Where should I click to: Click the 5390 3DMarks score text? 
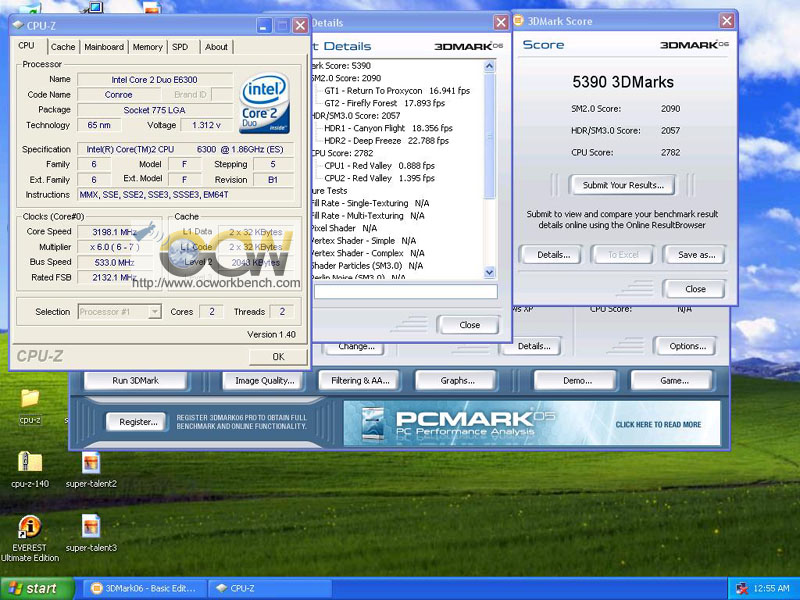pos(623,82)
